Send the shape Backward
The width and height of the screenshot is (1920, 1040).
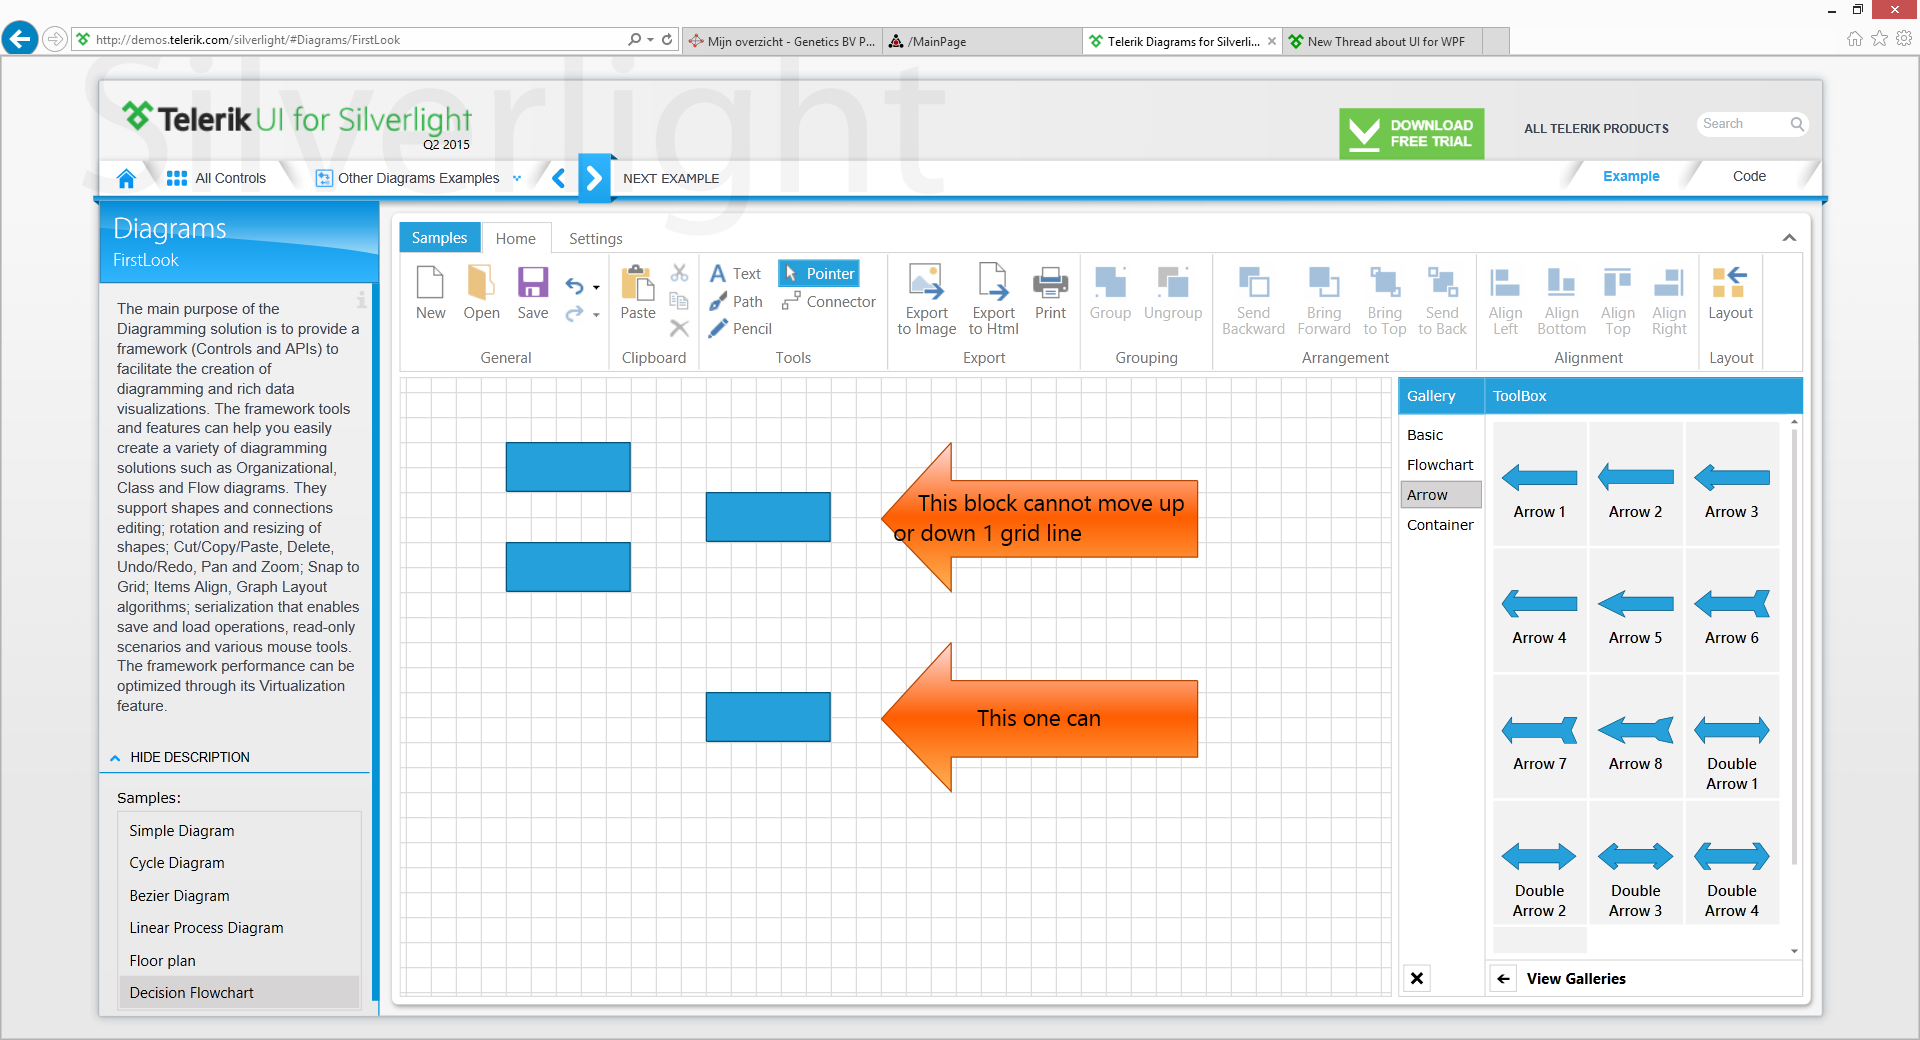point(1253,300)
